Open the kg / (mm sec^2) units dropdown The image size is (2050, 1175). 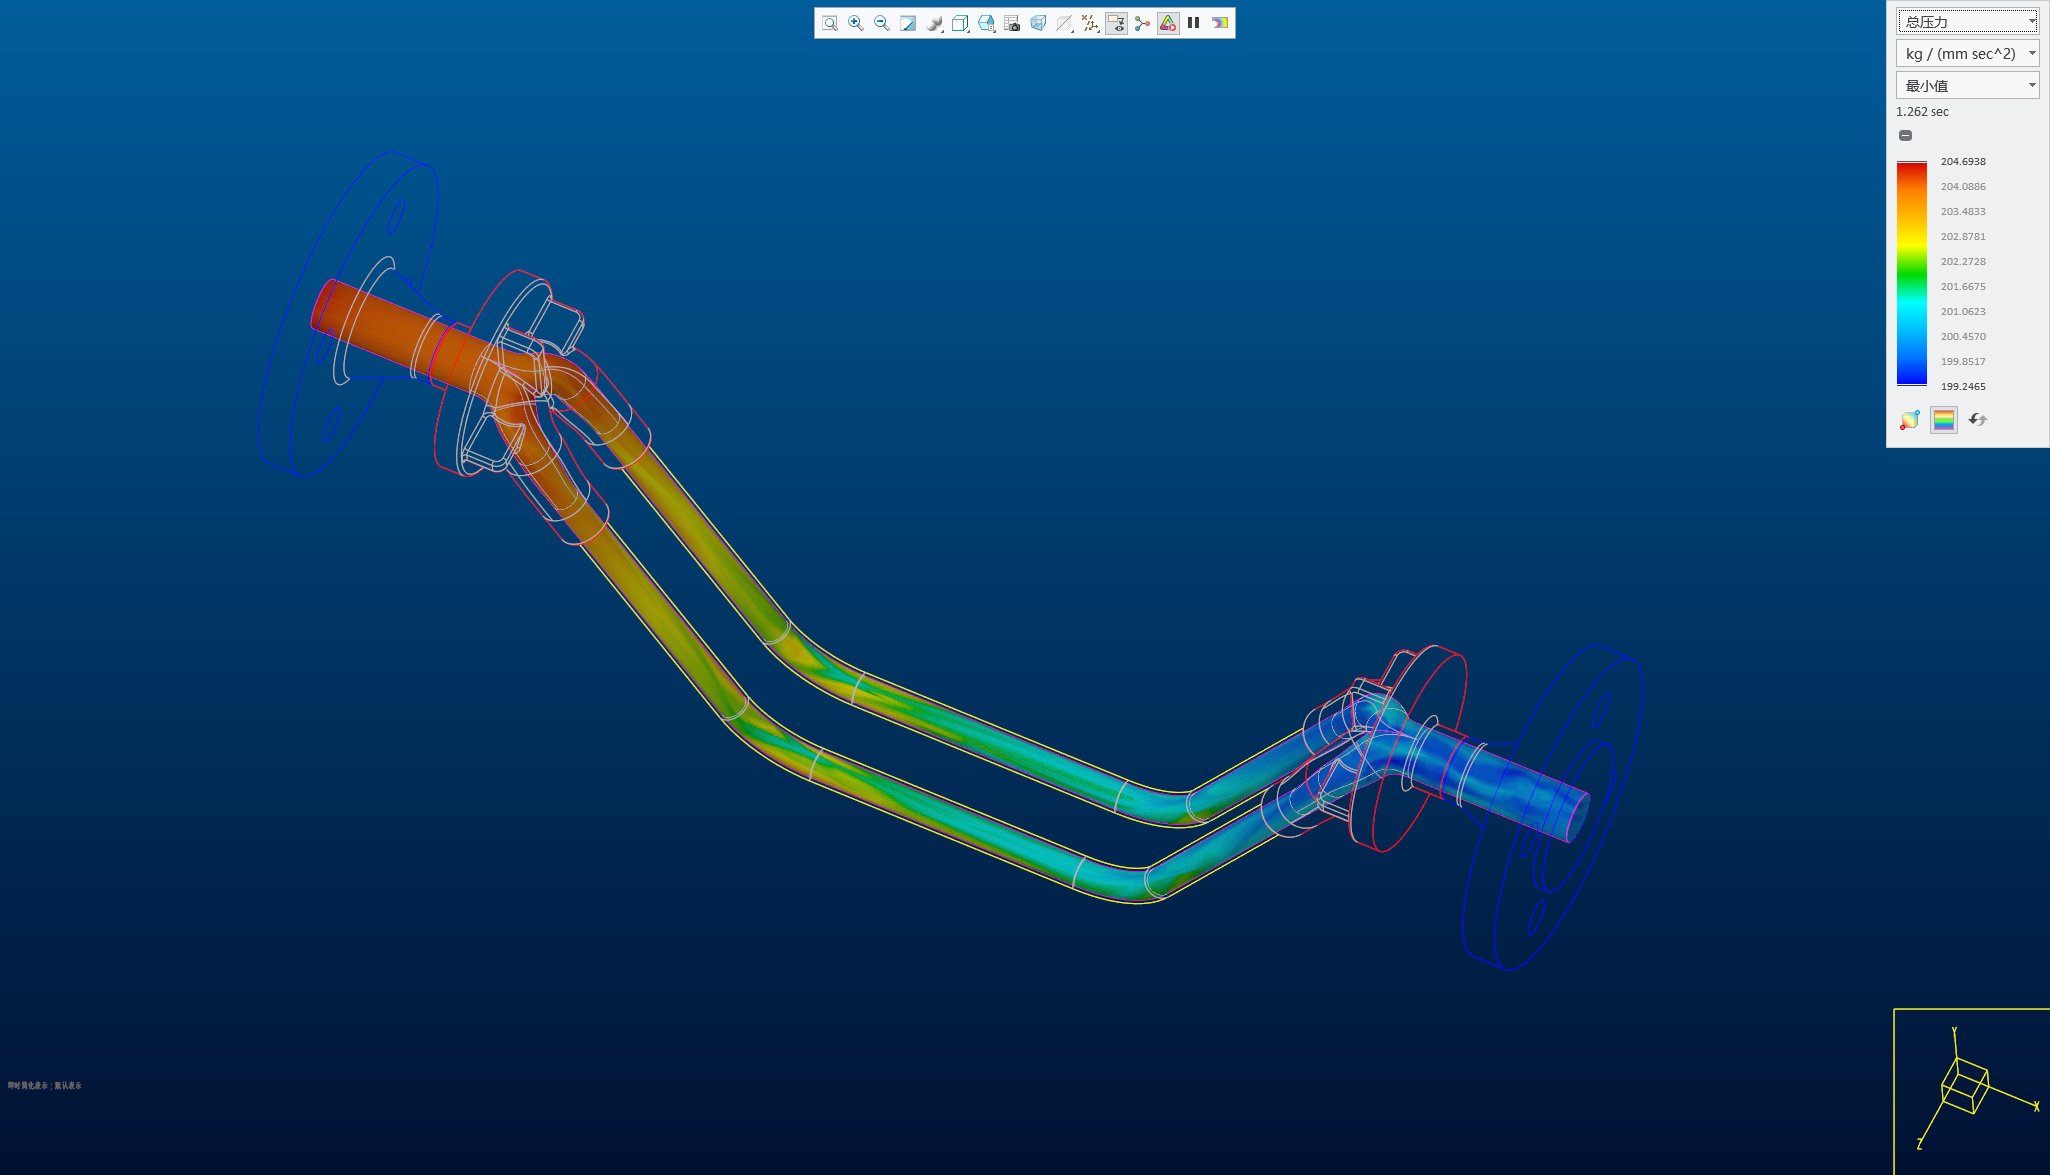pyautogui.click(x=1967, y=53)
